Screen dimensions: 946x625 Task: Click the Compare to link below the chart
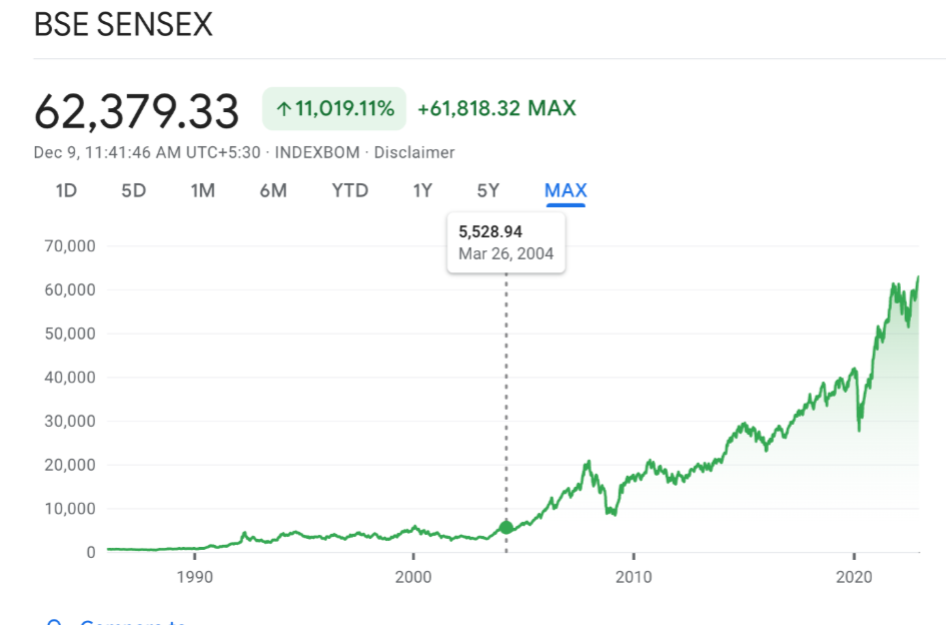click(x=130, y=622)
